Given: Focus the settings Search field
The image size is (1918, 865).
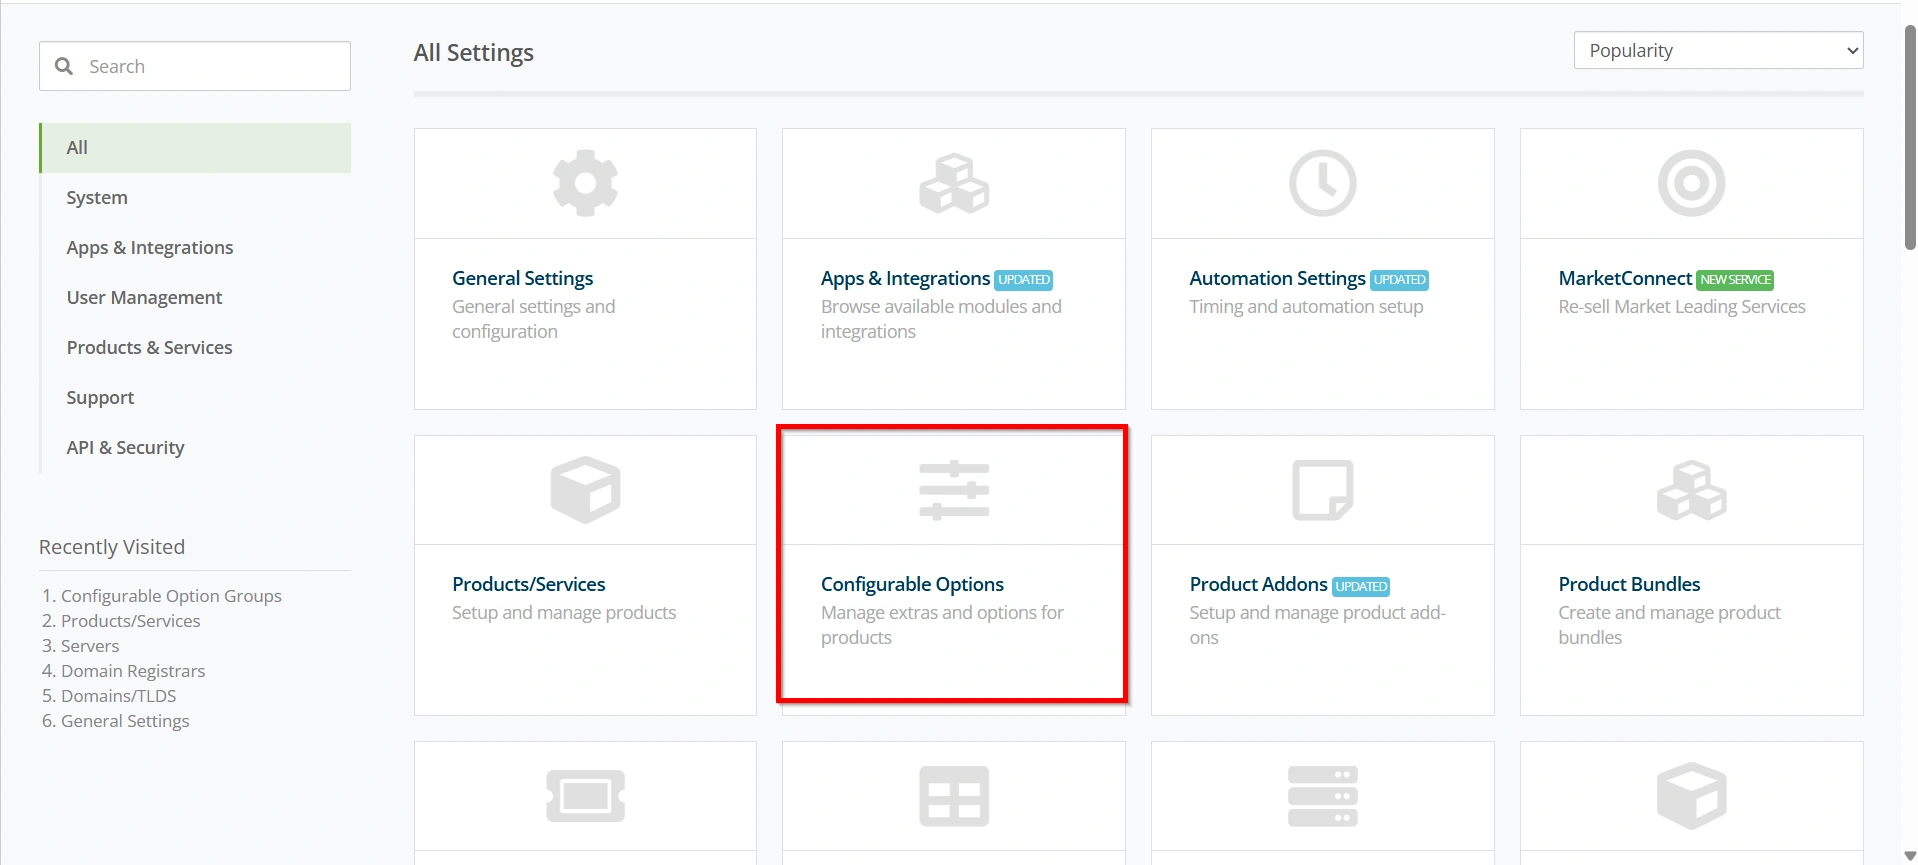Looking at the screenshot, I should coord(195,66).
